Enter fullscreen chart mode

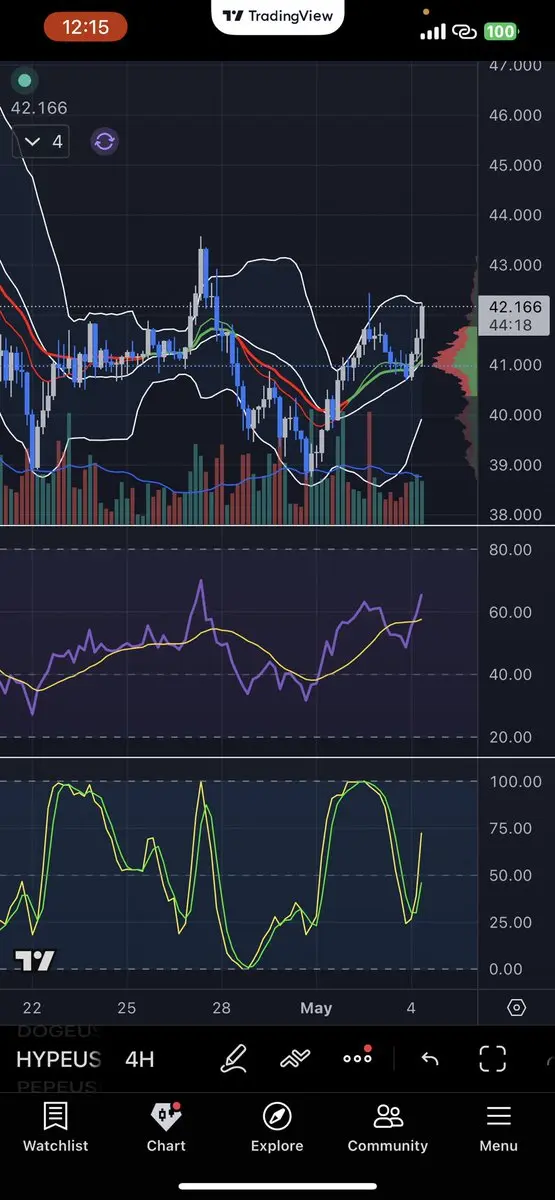coord(493,1059)
